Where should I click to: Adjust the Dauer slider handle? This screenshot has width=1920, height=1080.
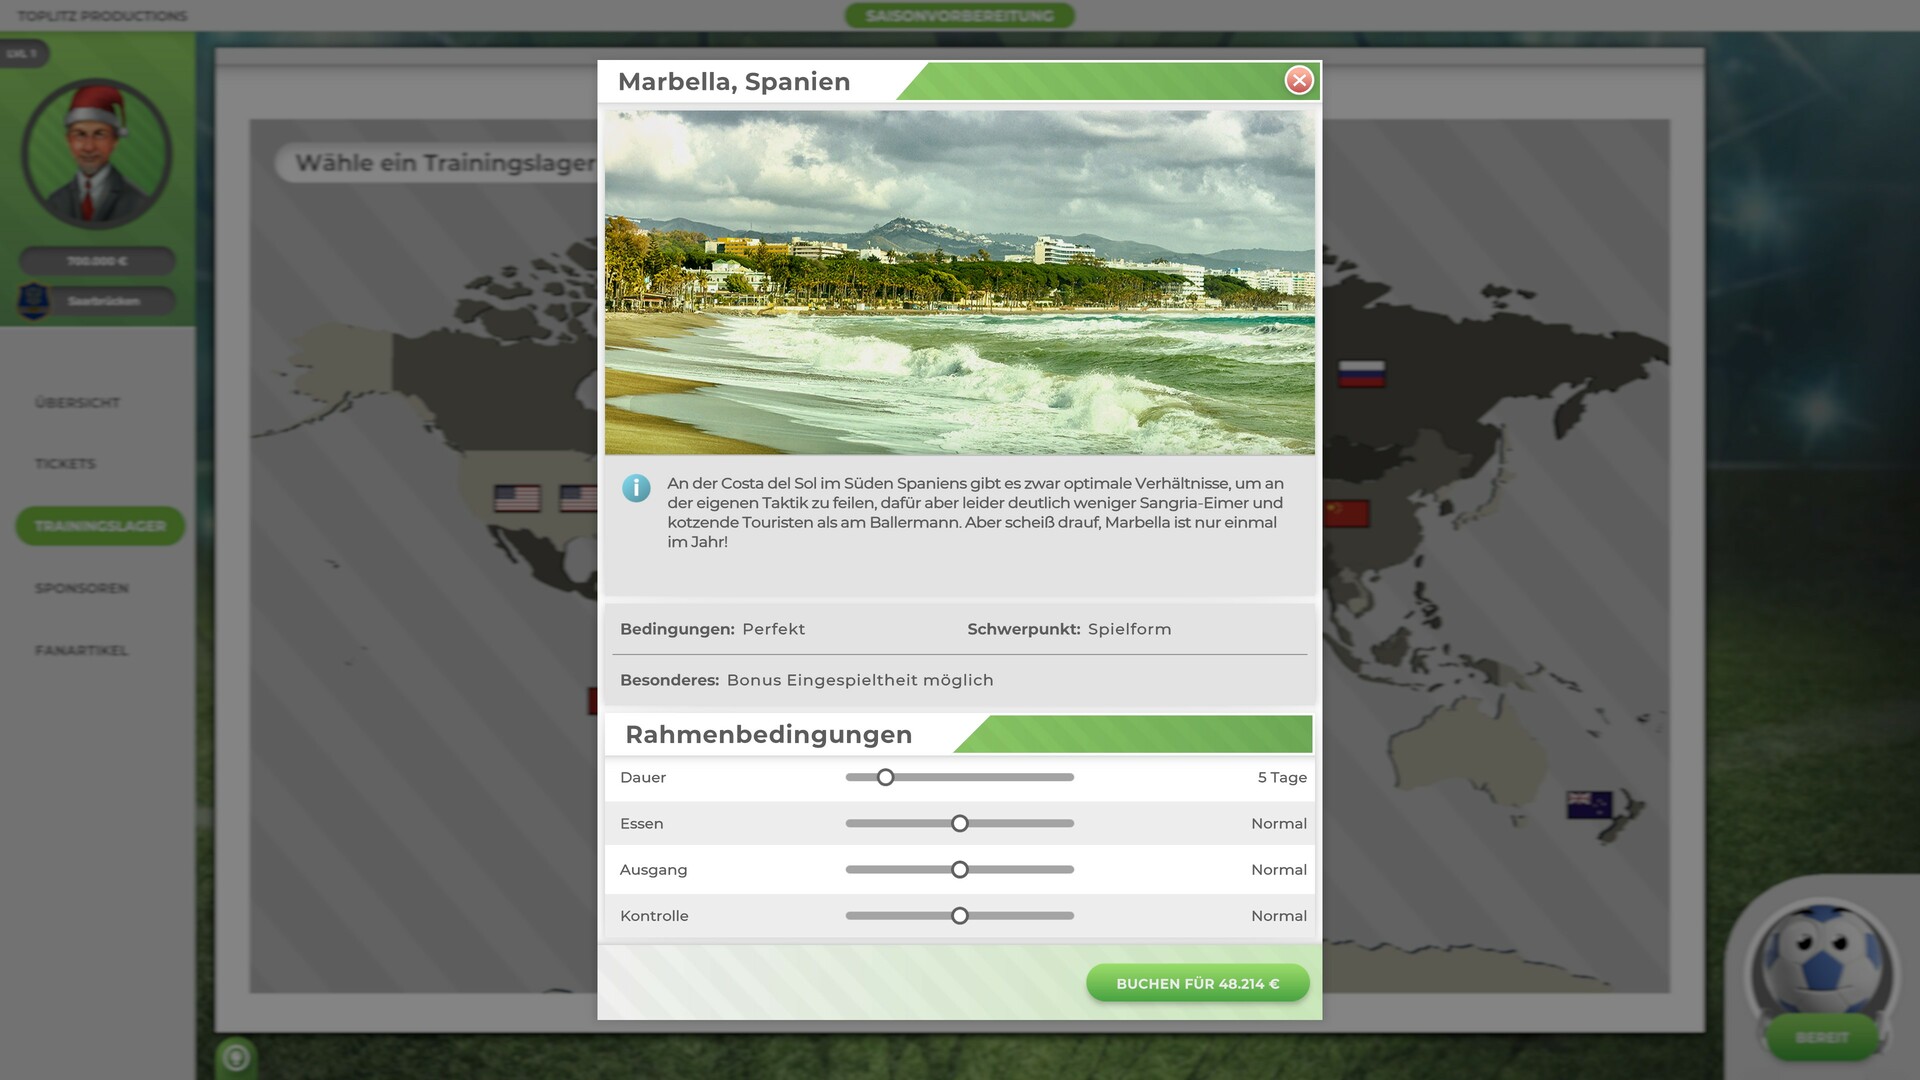[885, 777]
